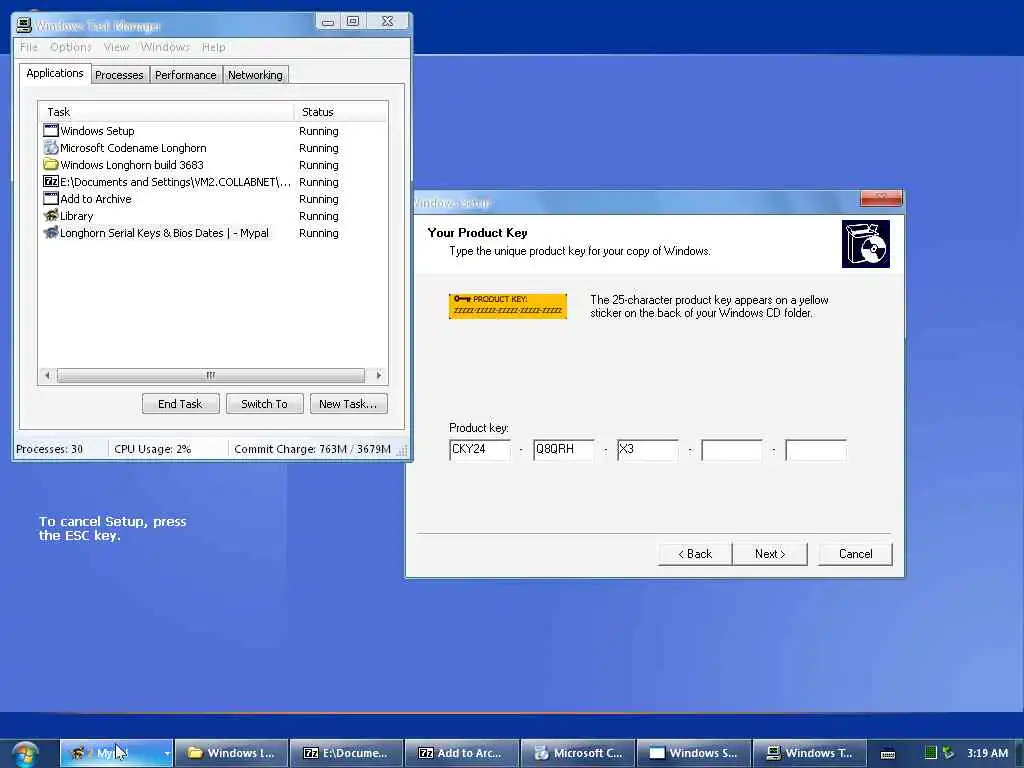Screen dimensions: 1024x768
Task: Open the Mypal taskbar button dropdown arrow
Action: [167, 753]
